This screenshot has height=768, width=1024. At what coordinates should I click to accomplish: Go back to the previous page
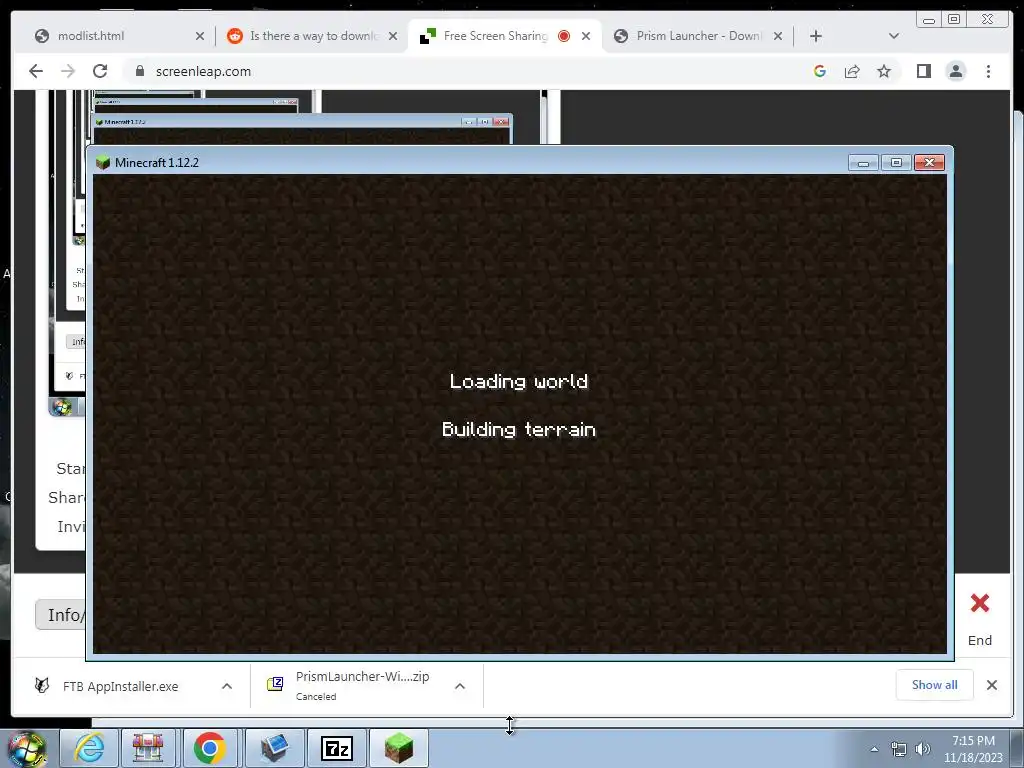coord(36,71)
